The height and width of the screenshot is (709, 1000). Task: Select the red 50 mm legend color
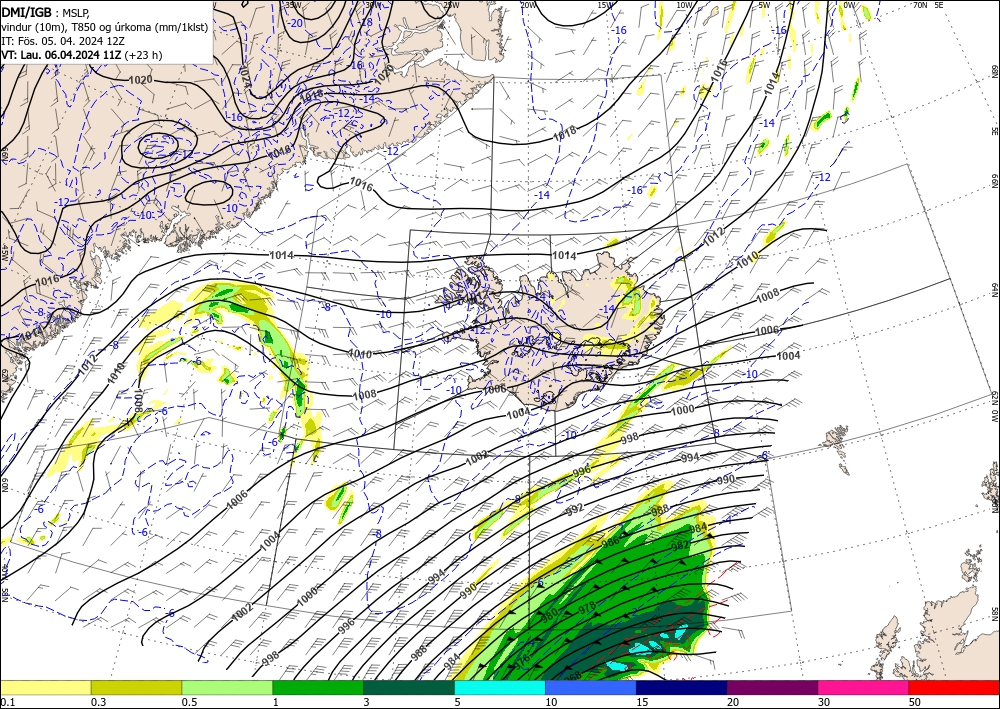[954, 687]
